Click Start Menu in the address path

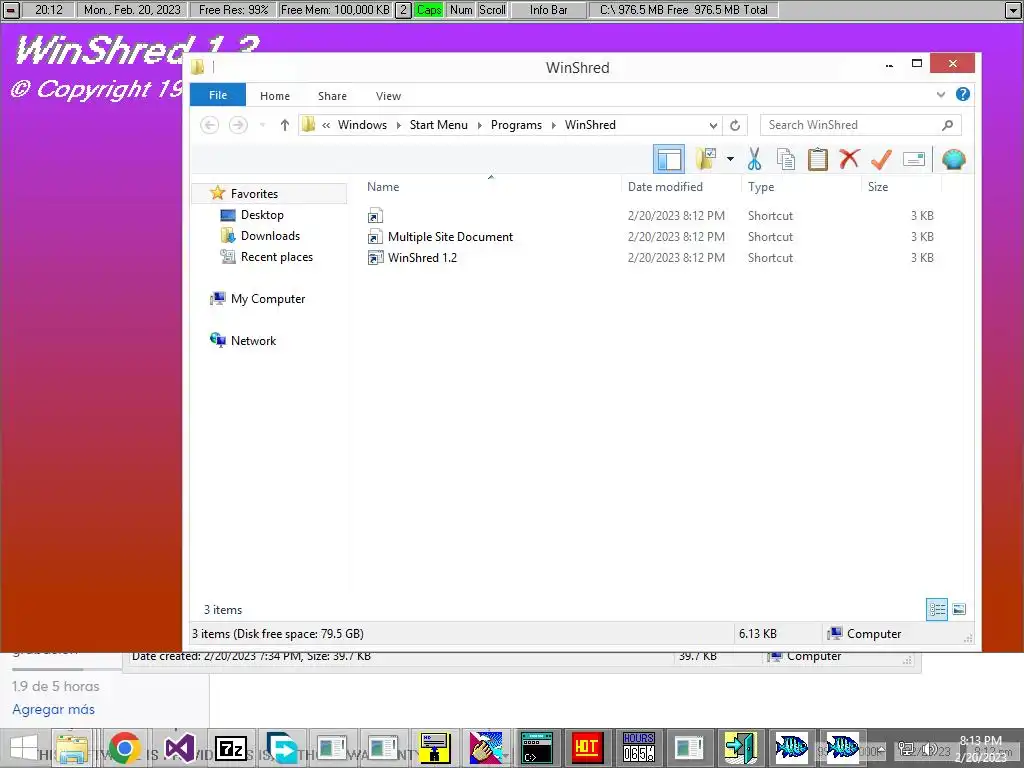pyautogui.click(x=439, y=125)
